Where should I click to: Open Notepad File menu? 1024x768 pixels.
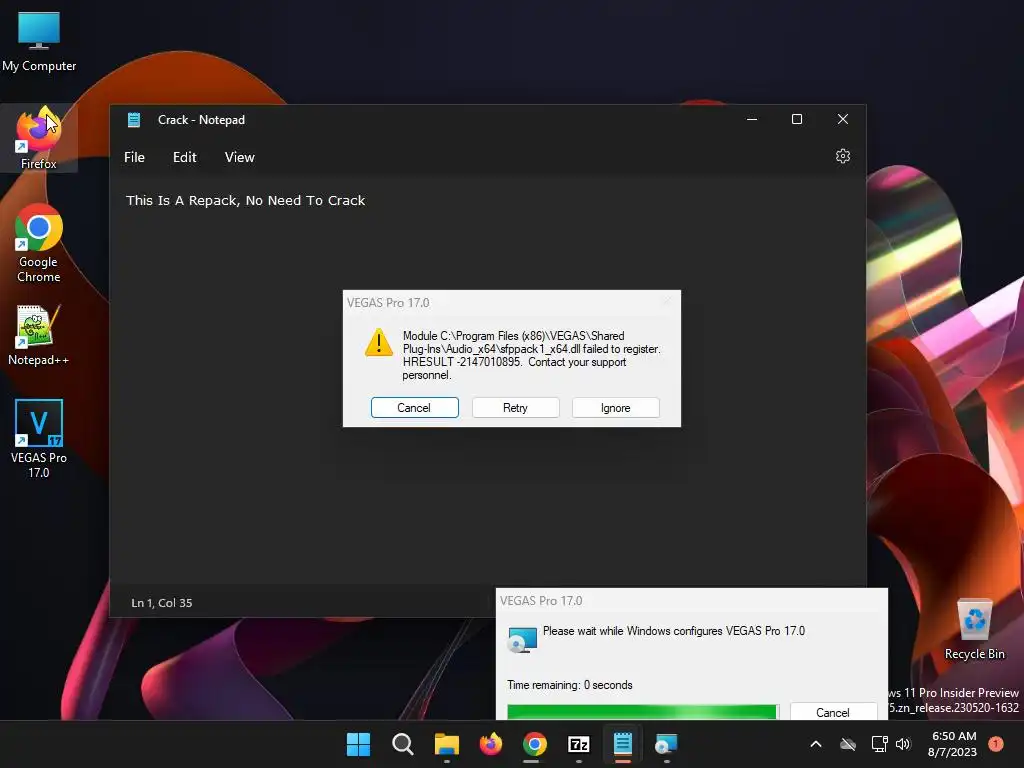tap(135, 157)
